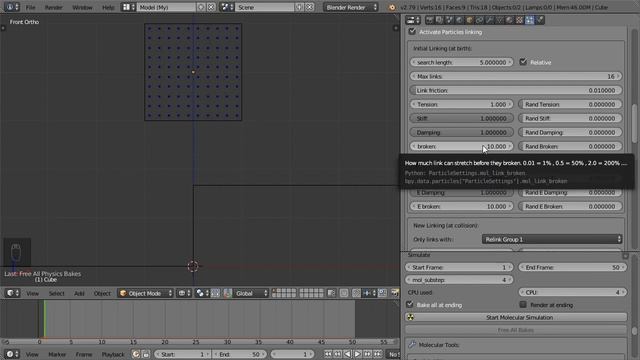This screenshot has height=360, width=640.
Task: Play the animation forward
Action: (357, 354)
